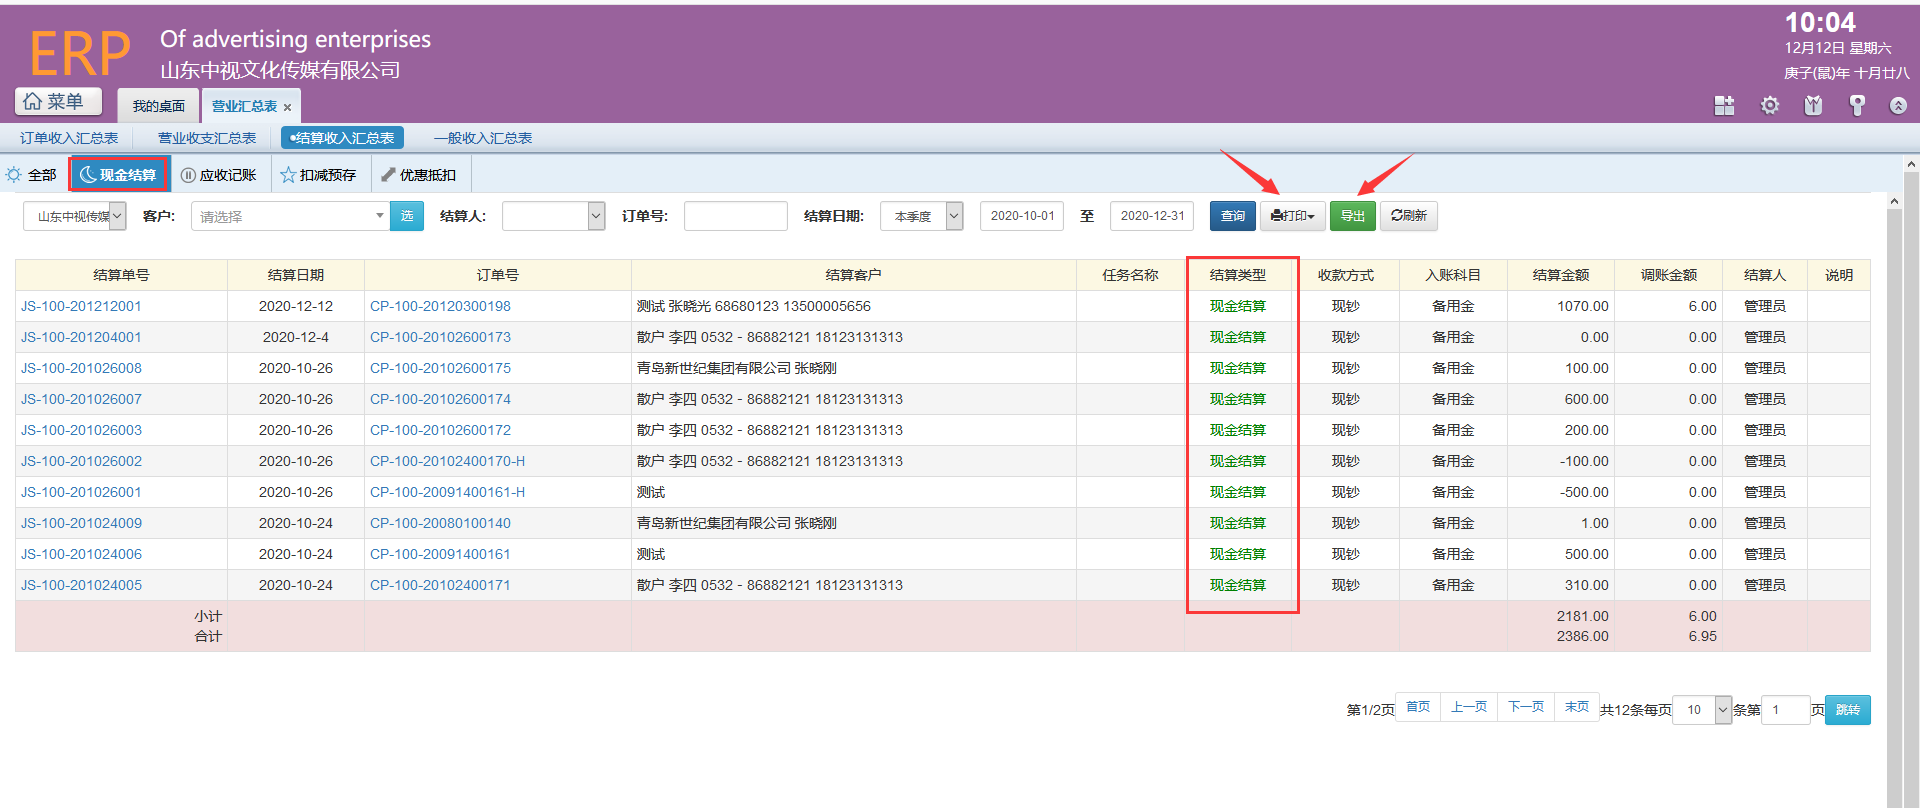Screen dimensions: 1920x808
Task: Close the 营业汇总表 tab
Action: click(x=287, y=107)
